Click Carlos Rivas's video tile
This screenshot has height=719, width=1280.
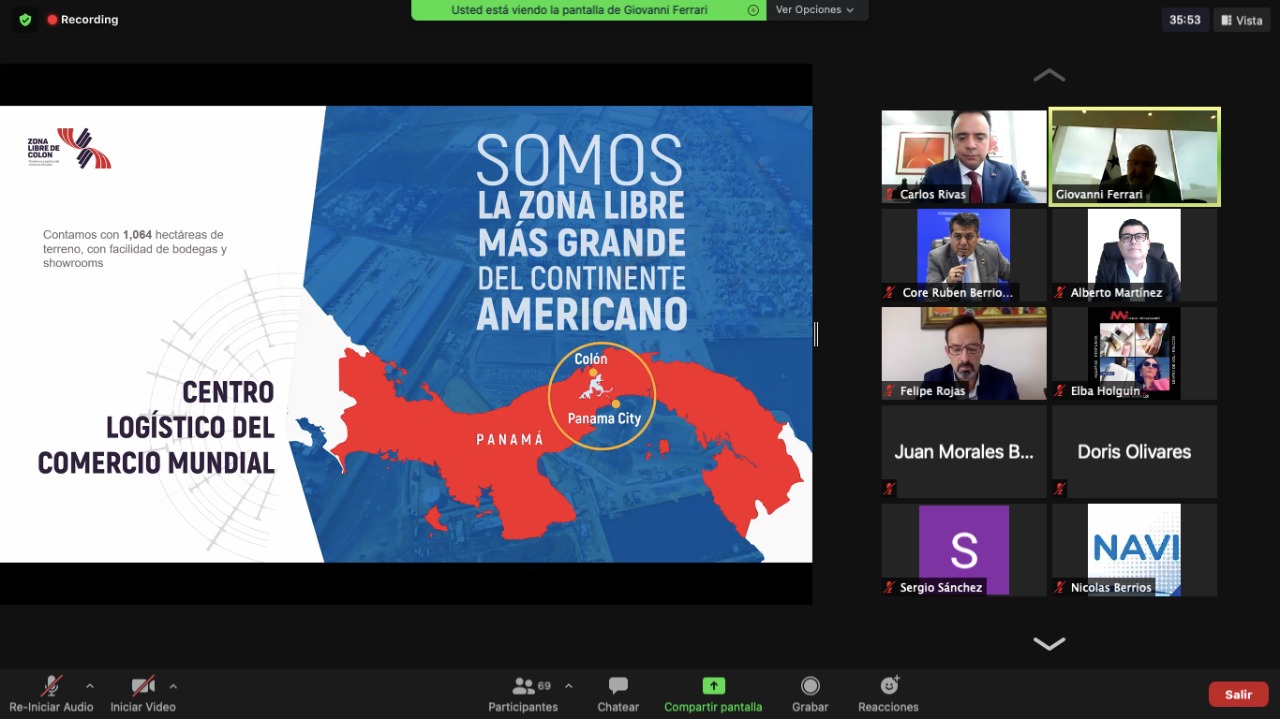963,156
